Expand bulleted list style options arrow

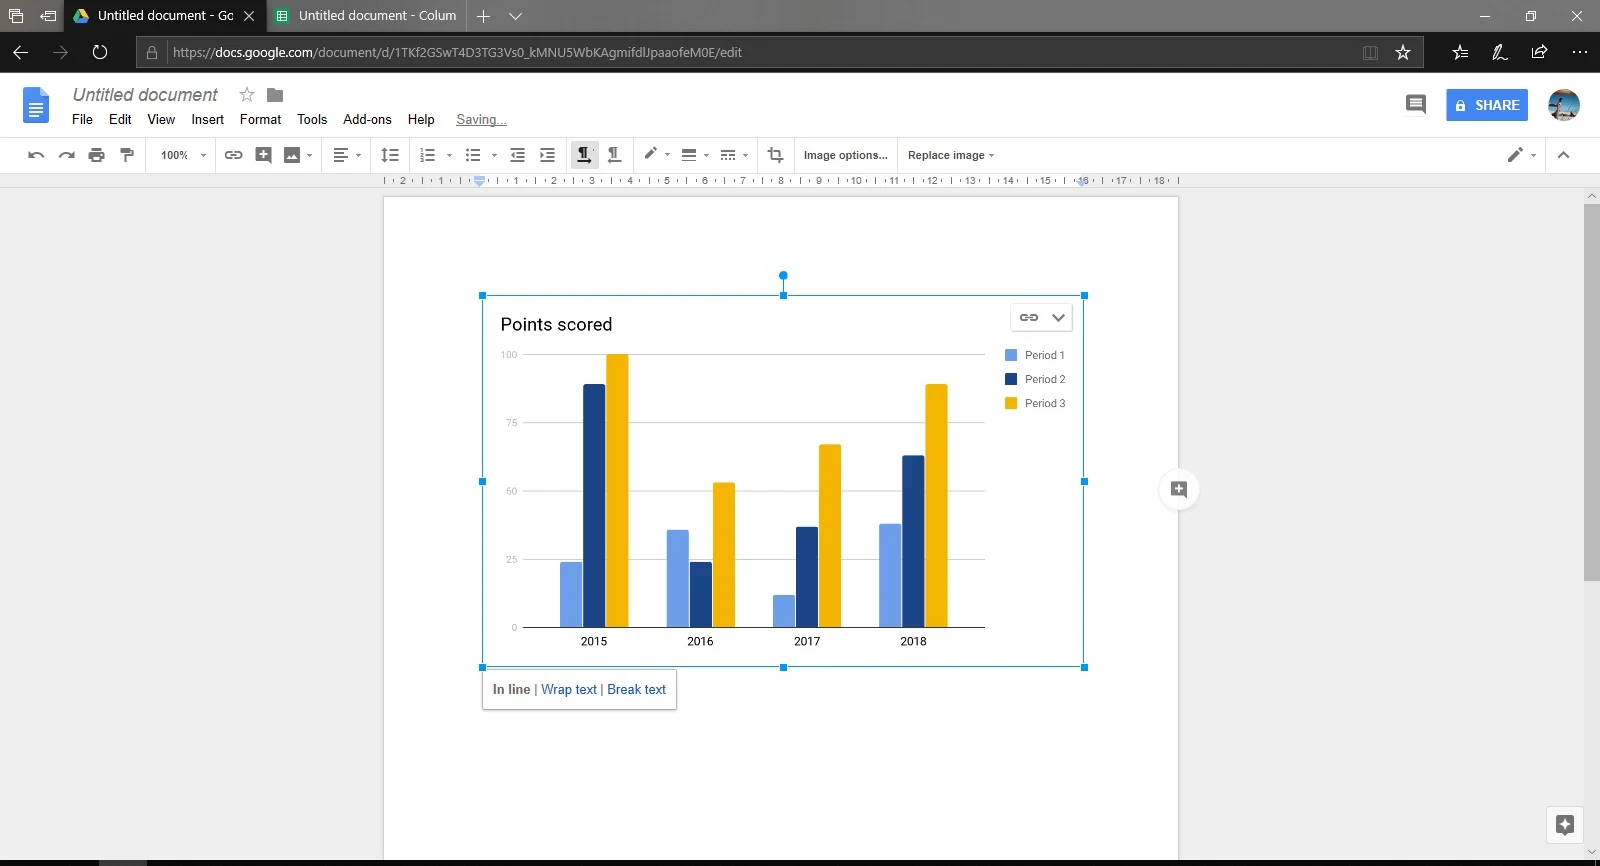click(494, 155)
